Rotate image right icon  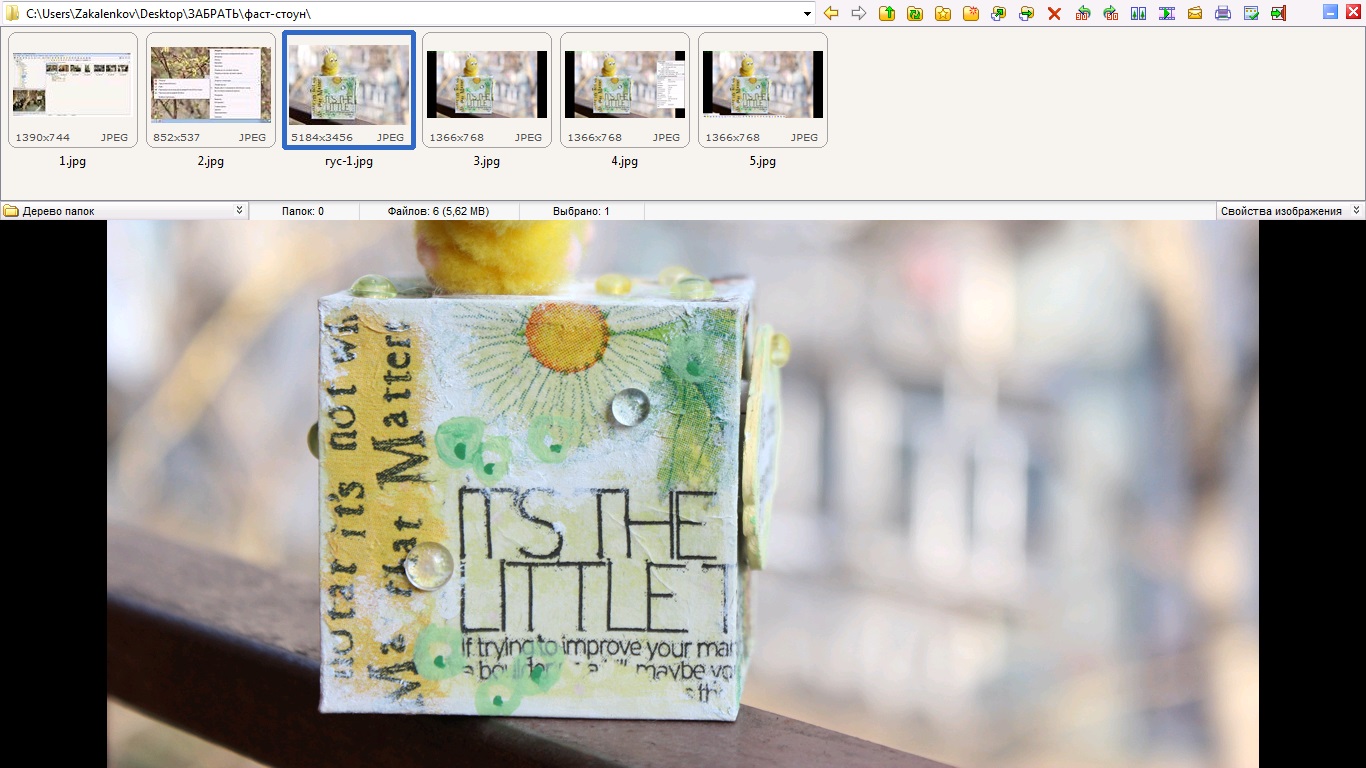pyautogui.click(x=1111, y=13)
